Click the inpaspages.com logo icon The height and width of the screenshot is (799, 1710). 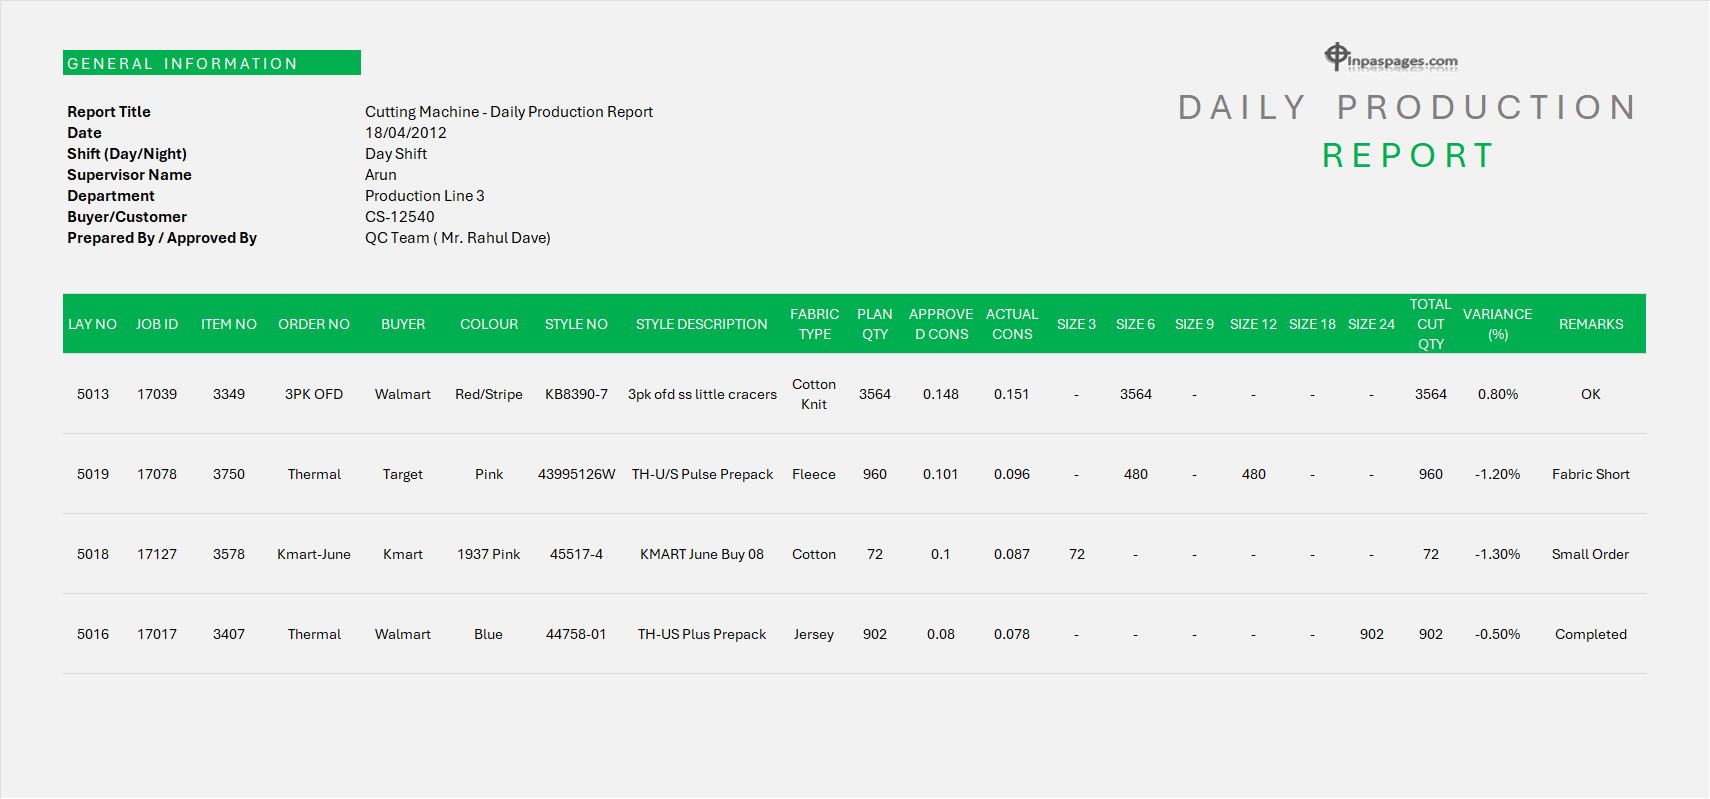point(1336,56)
